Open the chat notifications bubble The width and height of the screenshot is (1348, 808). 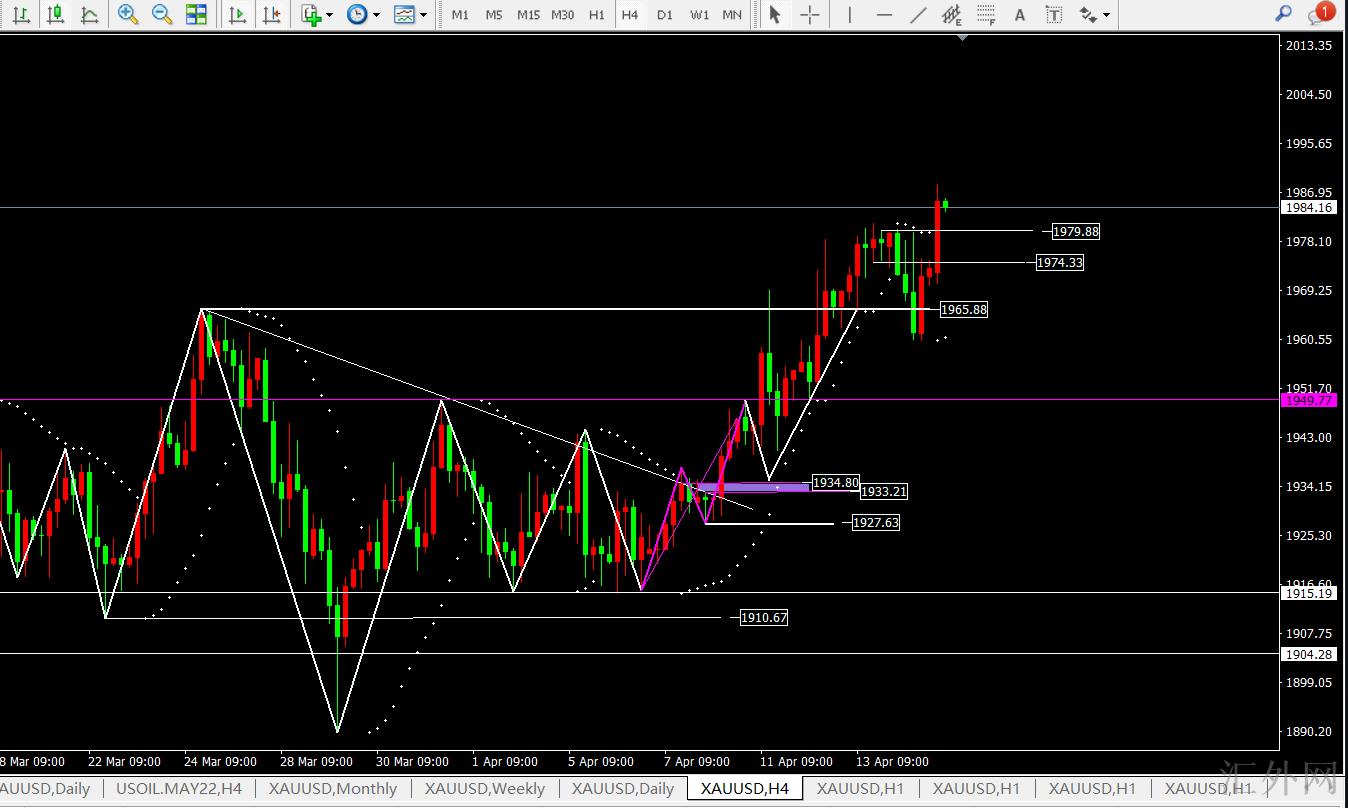[1320, 14]
